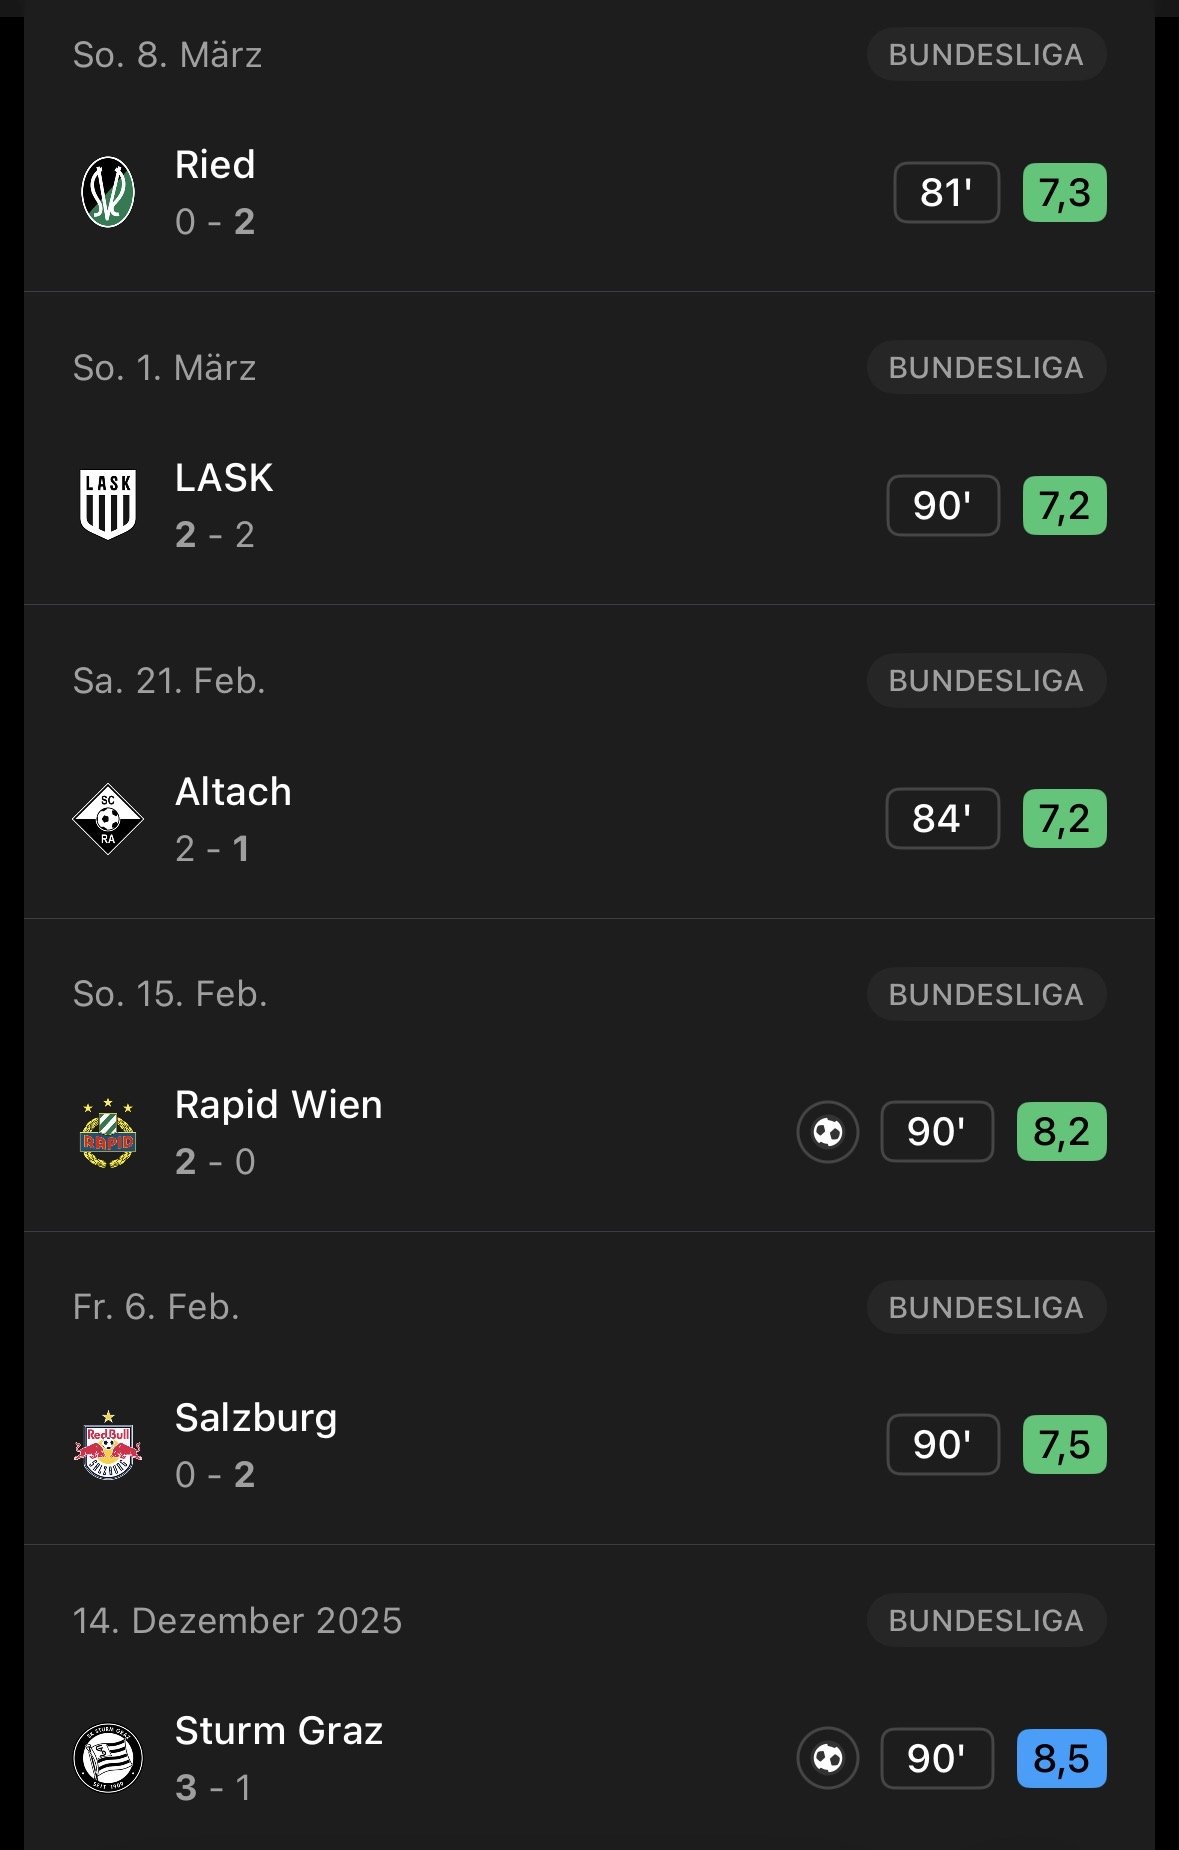Image resolution: width=1179 pixels, height=1850 pixels.
Task: Open the Altach match name
Action: pos(233,792)
